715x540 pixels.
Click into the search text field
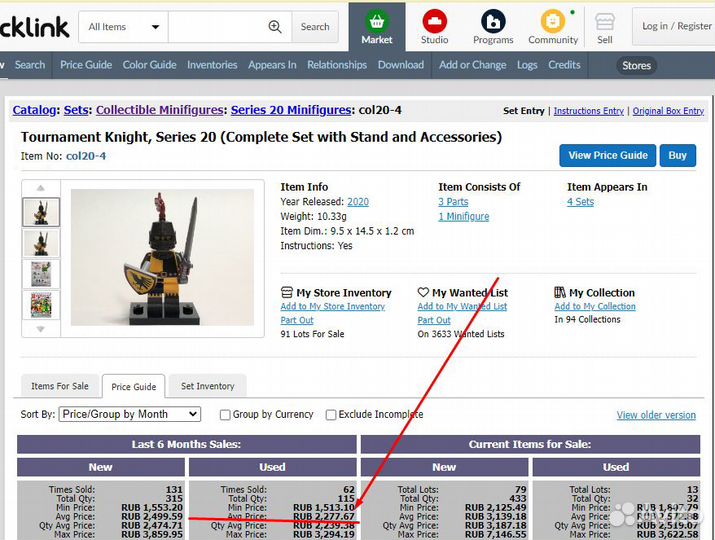(216, 27)
